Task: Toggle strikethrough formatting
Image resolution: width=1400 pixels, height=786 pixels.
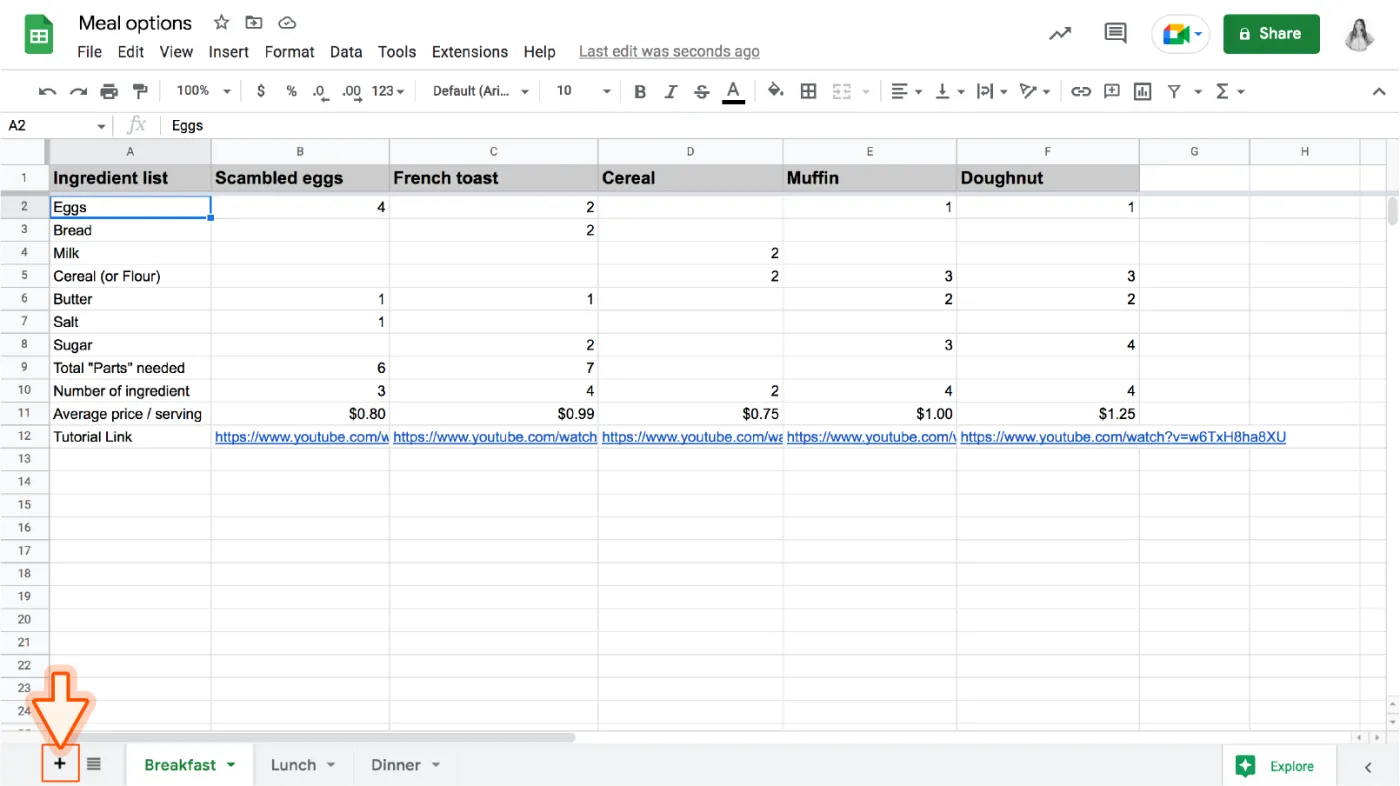Action: pyautogui.click(x=702, y=91)
